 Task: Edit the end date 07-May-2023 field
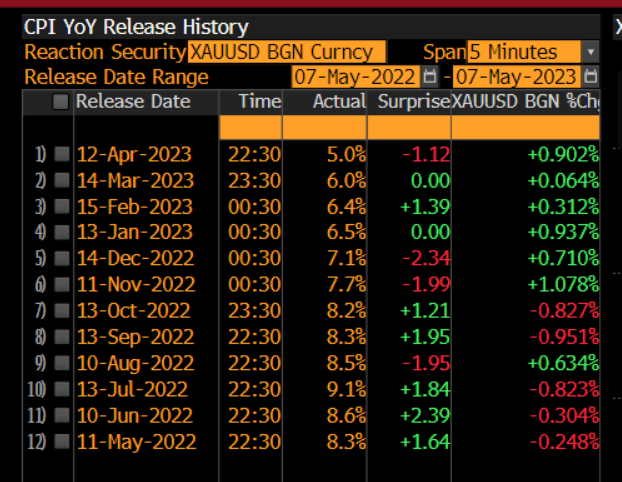515,77
